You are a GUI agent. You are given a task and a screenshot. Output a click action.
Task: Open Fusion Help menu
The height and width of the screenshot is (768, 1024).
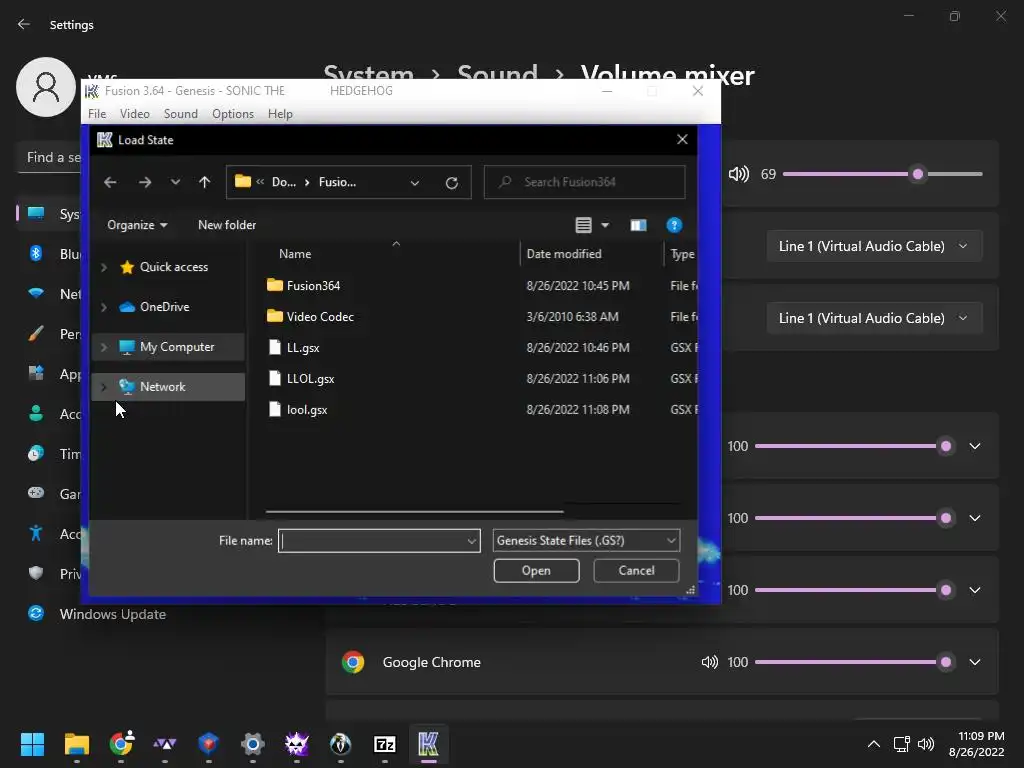280,114
